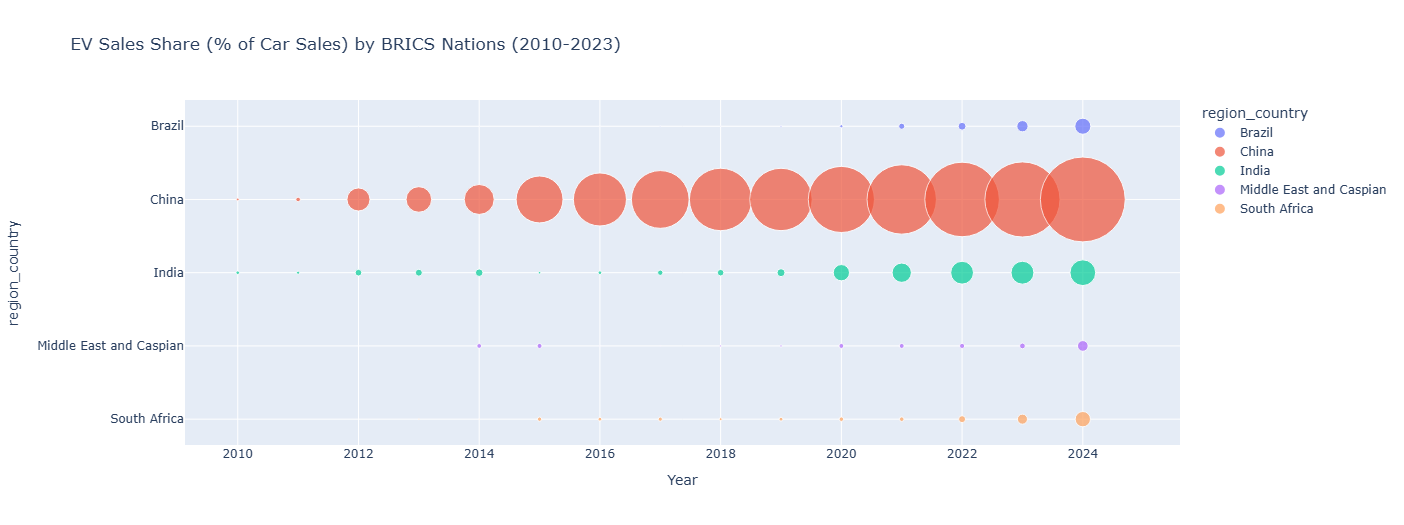Click the '2014' x-axis tick label
Image resolution: width=1404 pixels, height=525 pixels.
click(479, 454)
